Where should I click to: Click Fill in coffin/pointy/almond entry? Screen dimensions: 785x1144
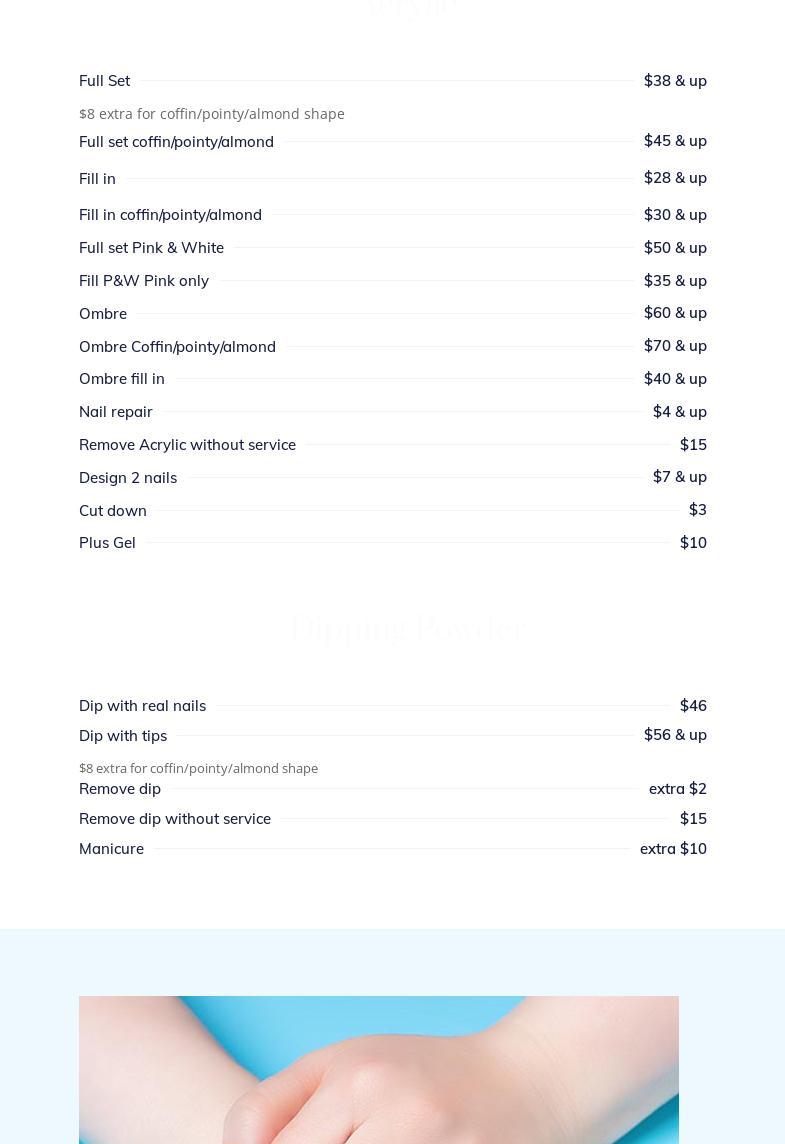pos(170,215)
